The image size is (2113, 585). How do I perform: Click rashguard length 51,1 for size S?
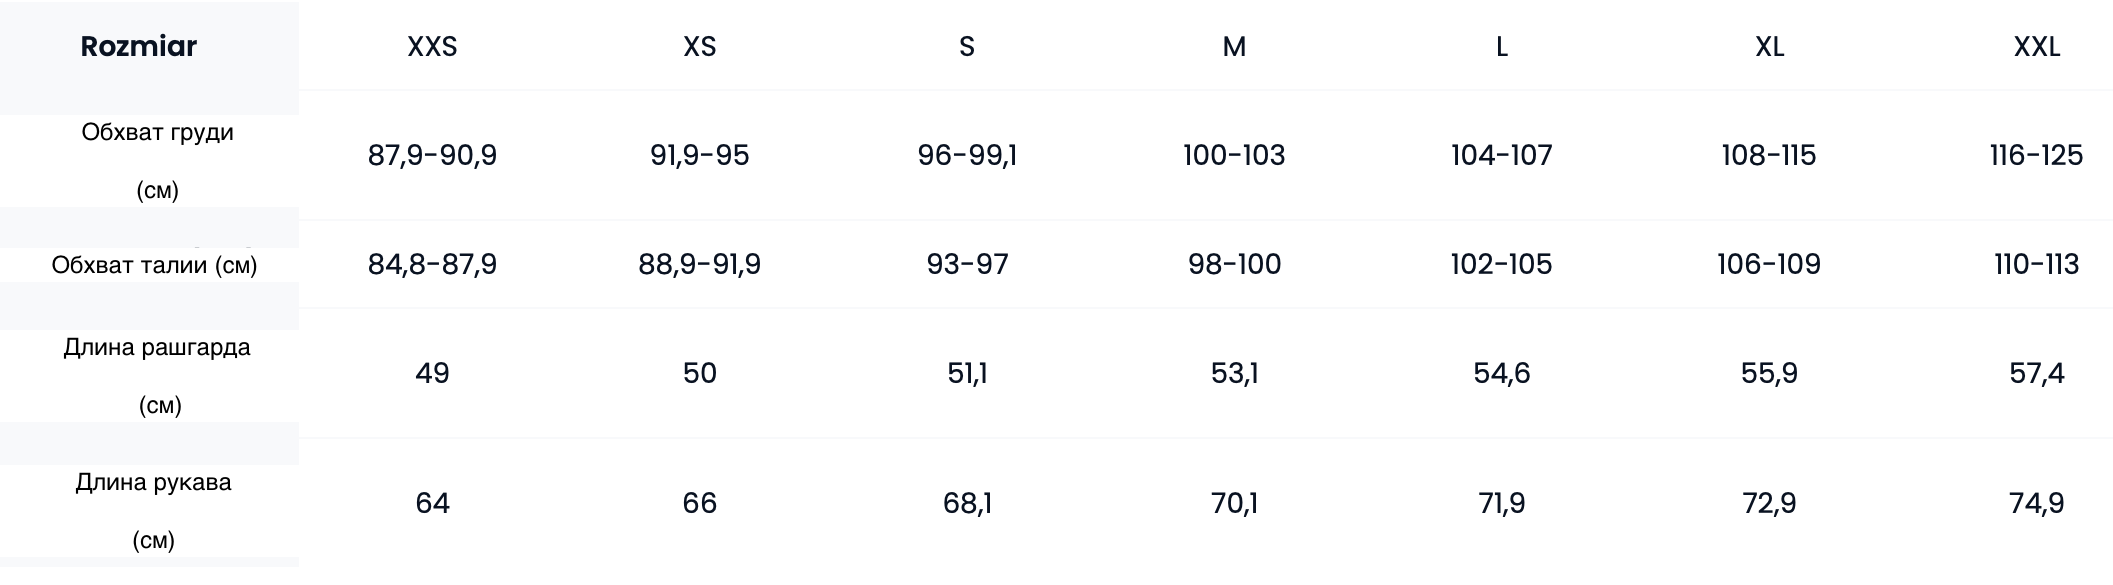(966, 373)
